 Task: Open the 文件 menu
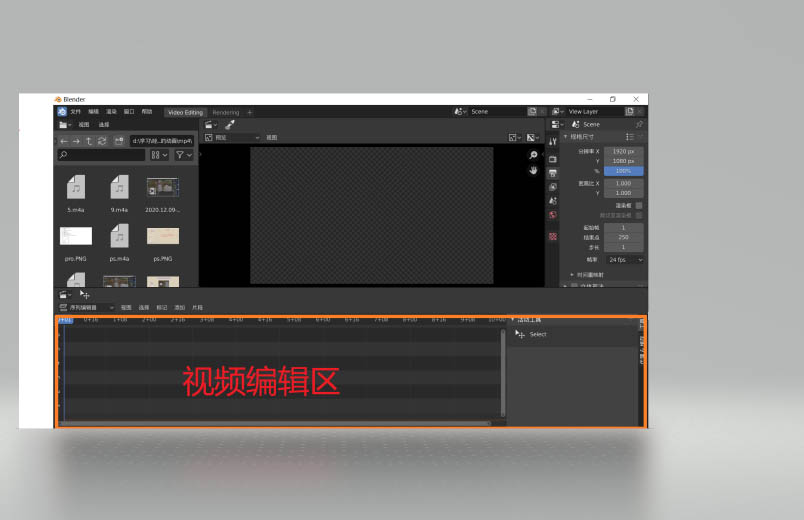(76, 112)
